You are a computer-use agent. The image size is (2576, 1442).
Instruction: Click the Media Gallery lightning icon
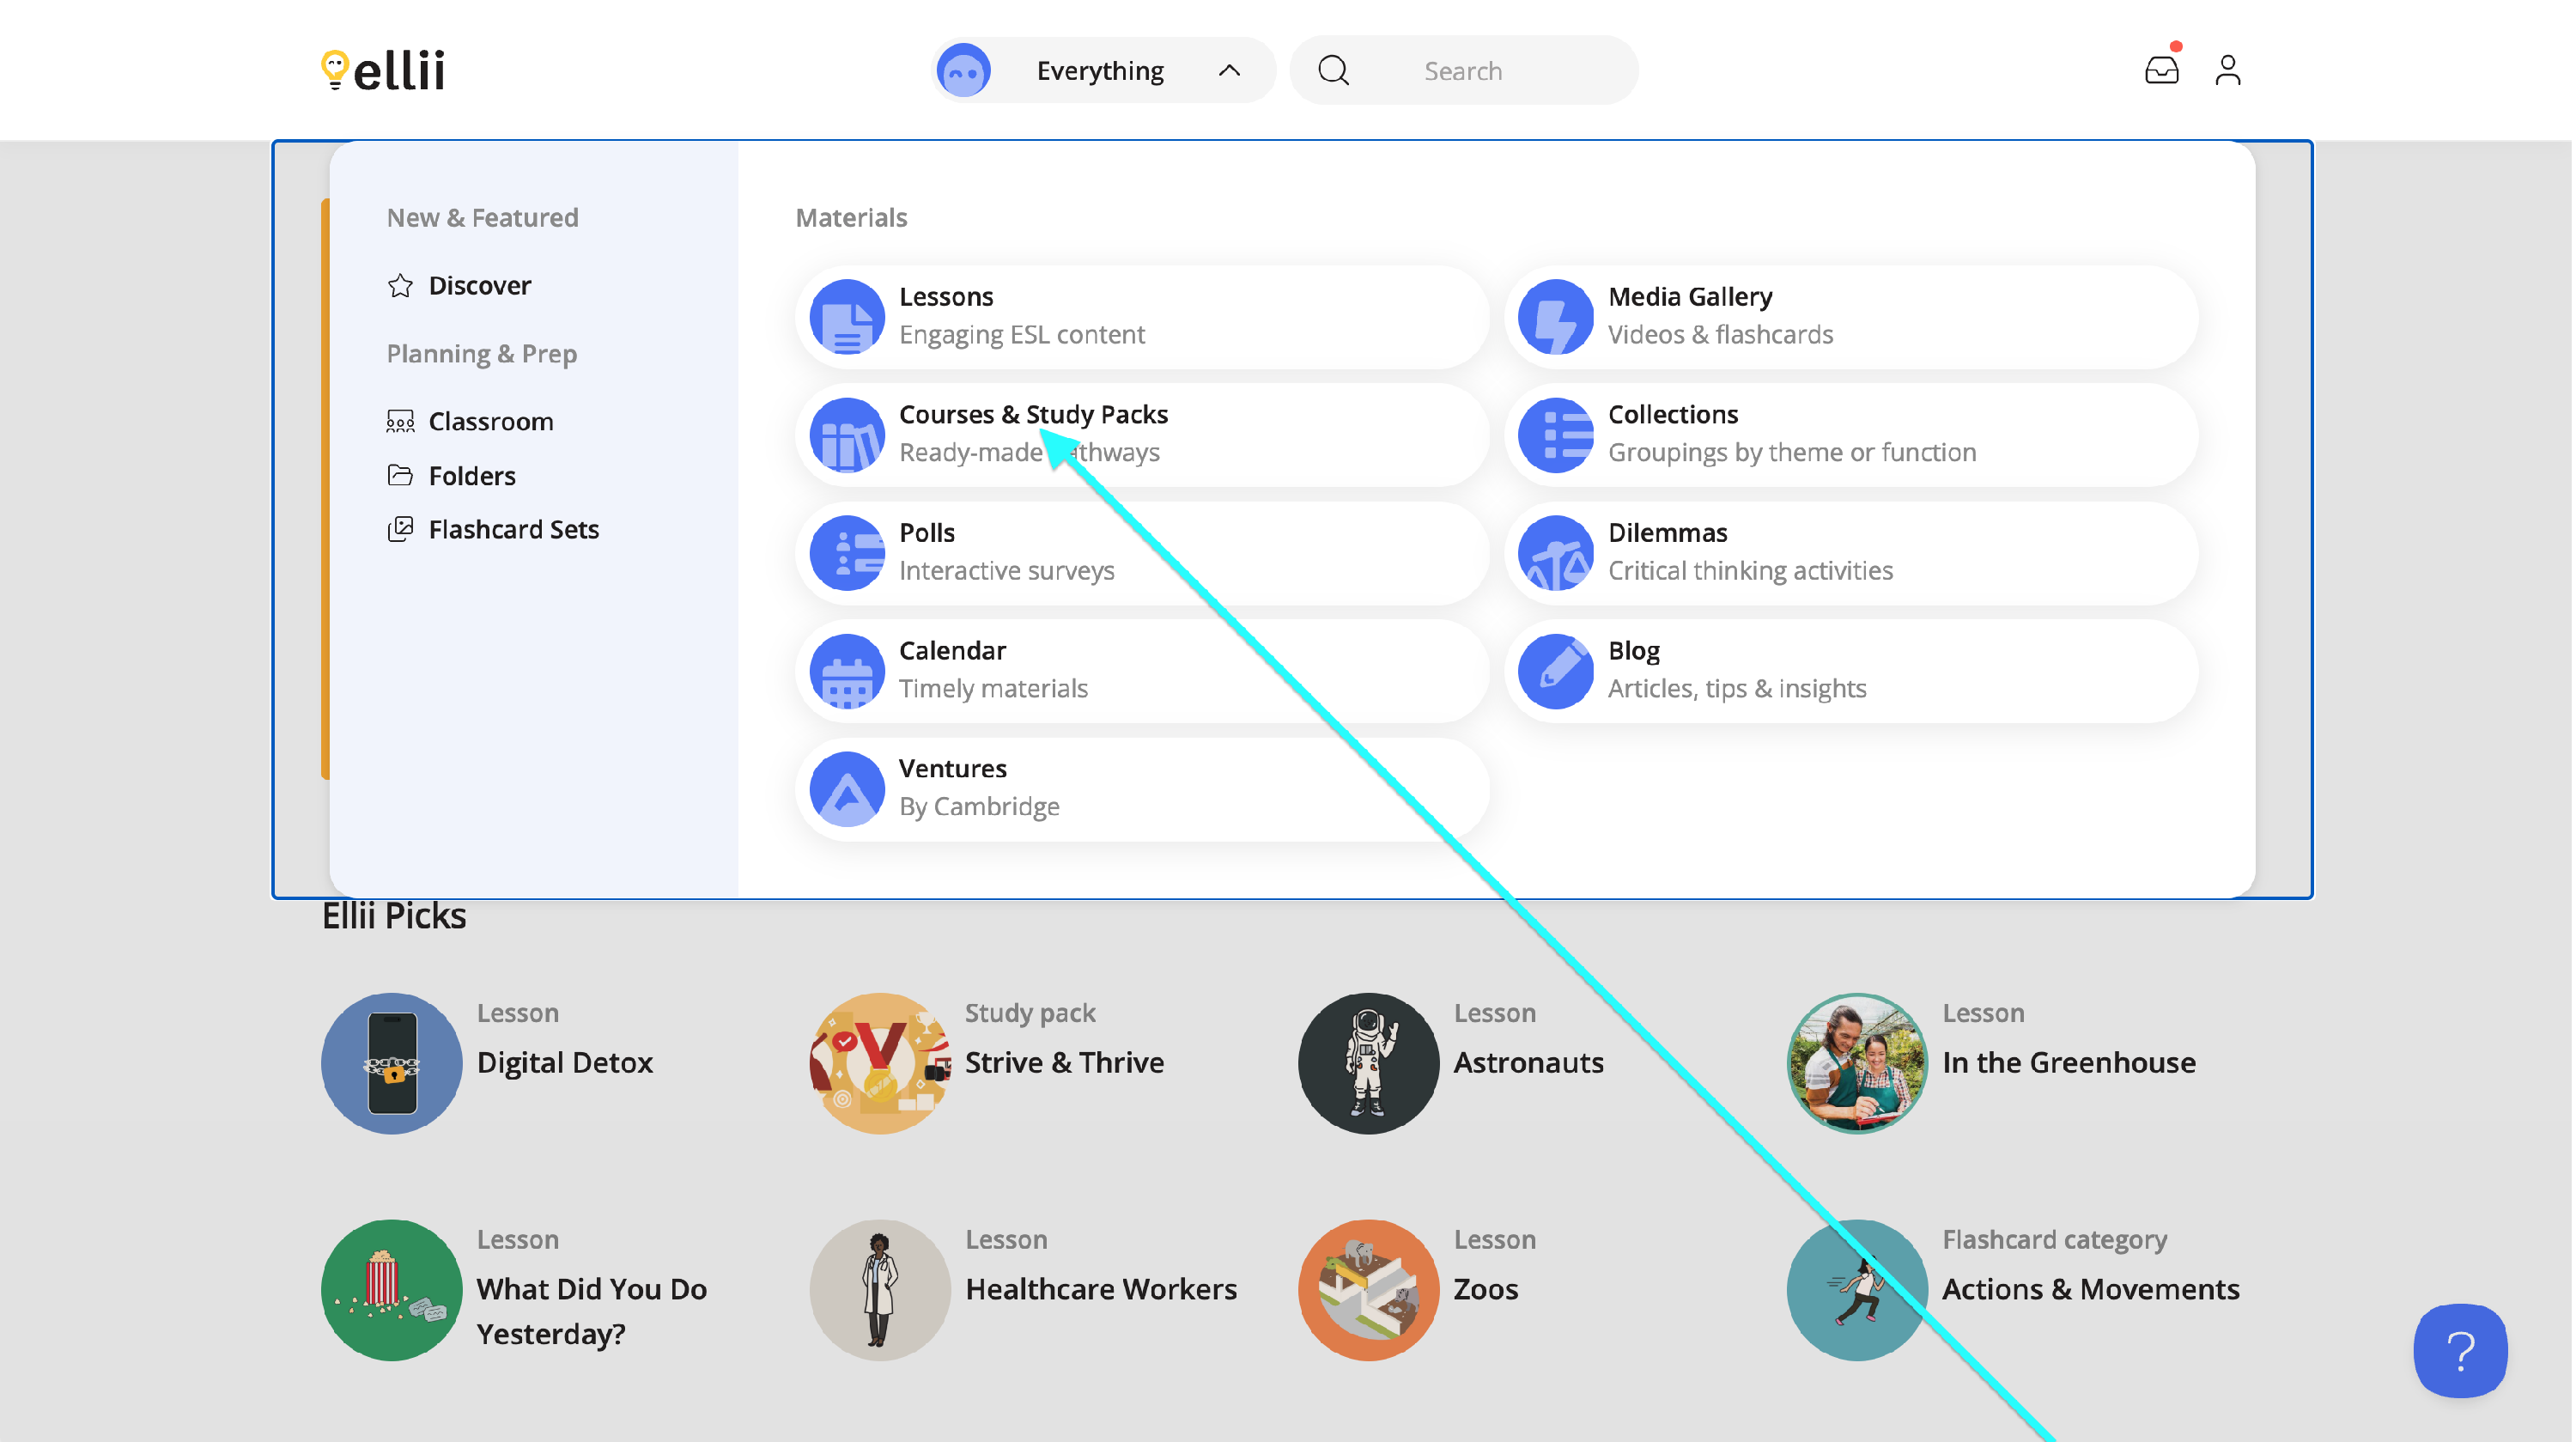tap(1555, 317)
